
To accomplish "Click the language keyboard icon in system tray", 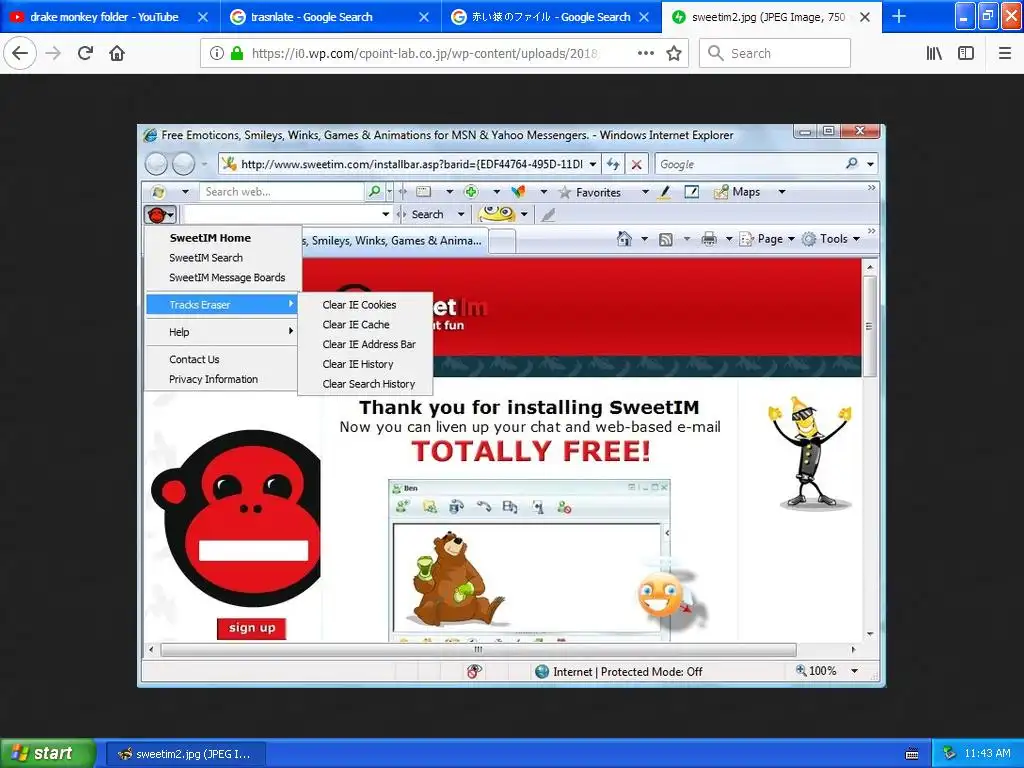I will tap(912, 754).
